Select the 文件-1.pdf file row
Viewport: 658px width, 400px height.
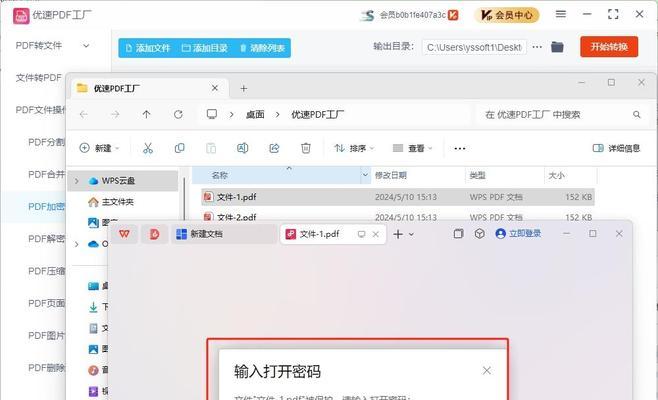click(397, 197)
